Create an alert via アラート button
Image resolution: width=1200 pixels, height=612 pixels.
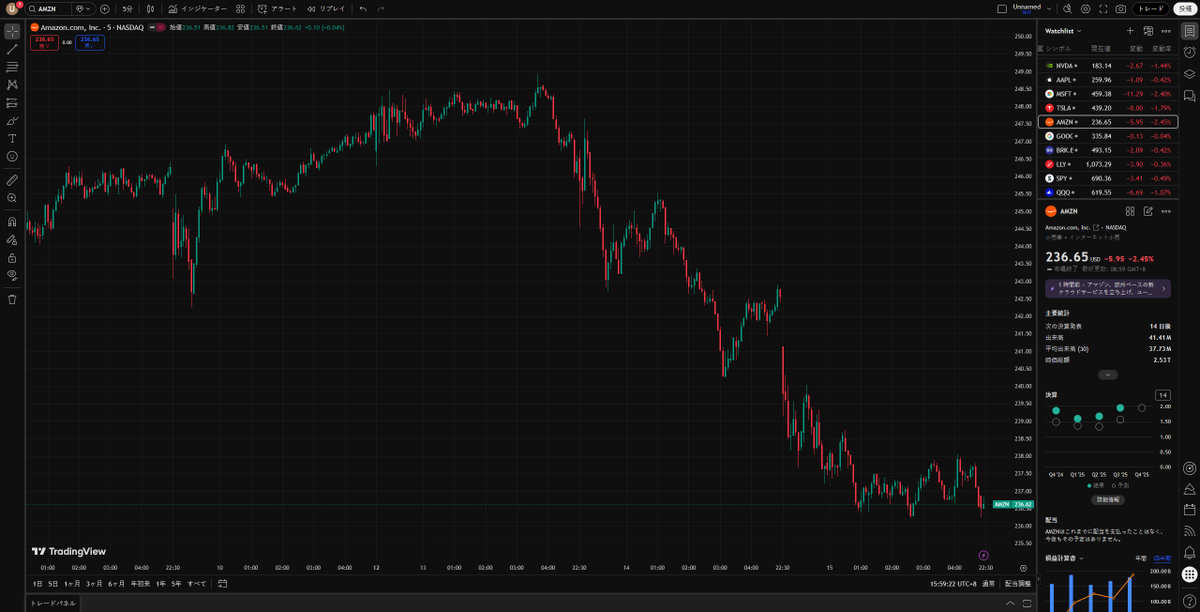click(278, 8)
